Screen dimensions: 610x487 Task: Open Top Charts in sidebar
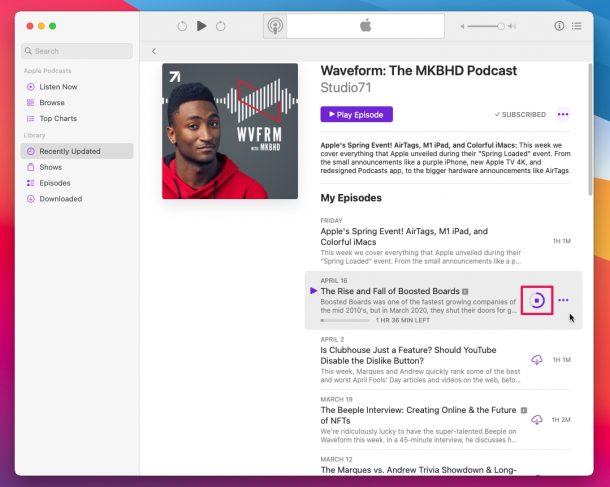coord(59,118)
